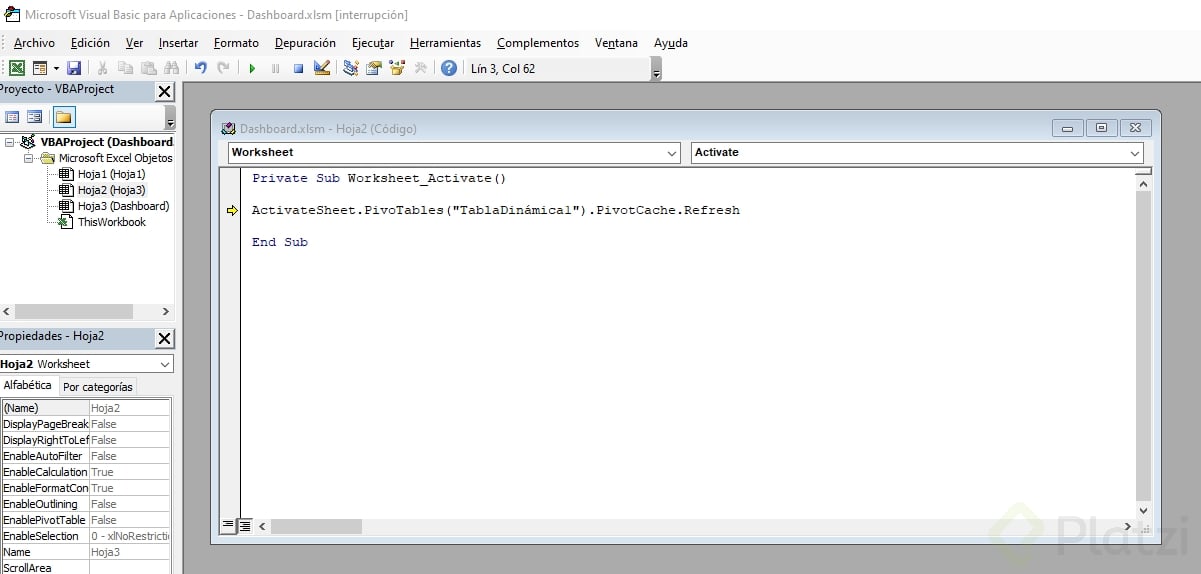Click Name property value Hoja3
Viewport: 1201px width, 574px height.
[130, 552]
